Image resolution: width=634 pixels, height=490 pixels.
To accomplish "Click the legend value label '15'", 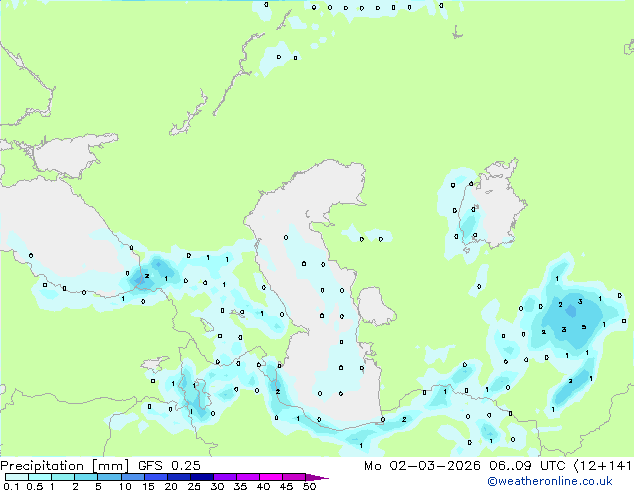I will click(x=148, y=486).
